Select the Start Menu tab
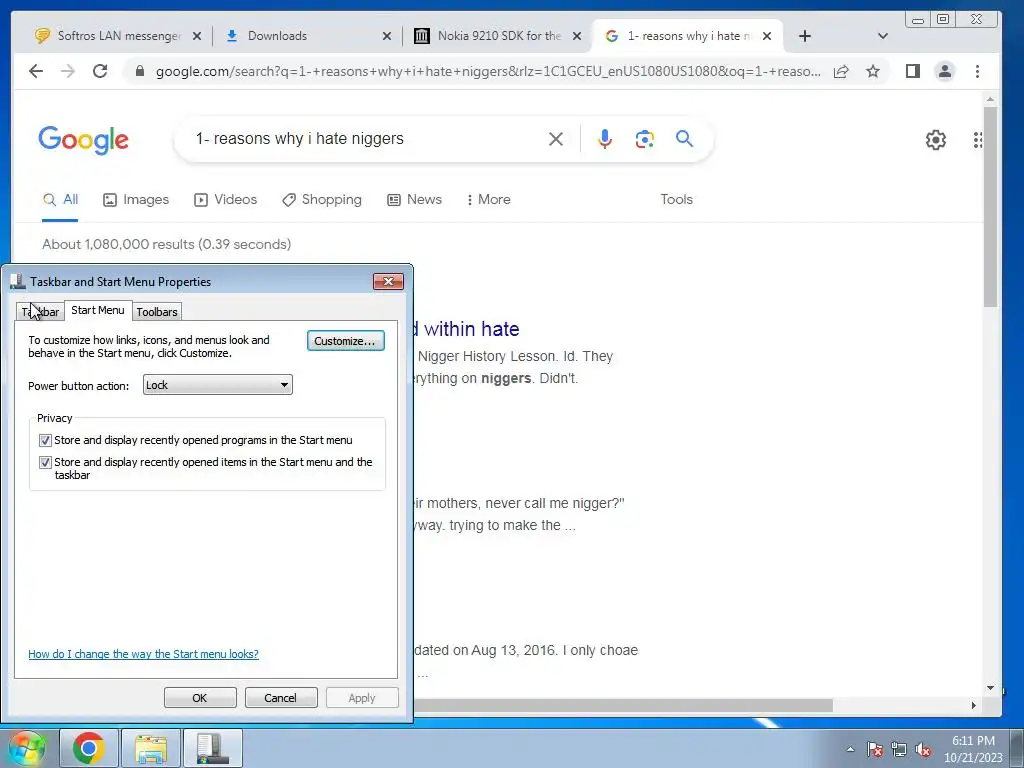Viewport: 1024px width, 768px height. tap(98, 310)
